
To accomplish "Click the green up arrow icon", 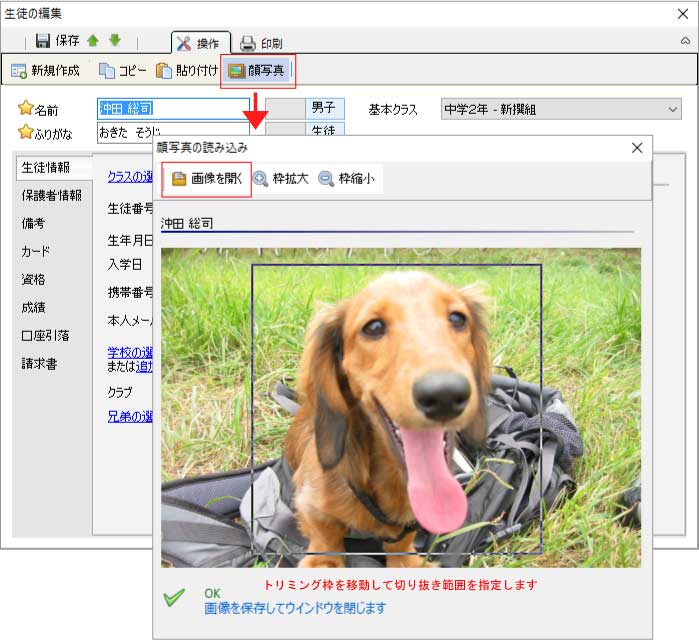I will point(93,41).
